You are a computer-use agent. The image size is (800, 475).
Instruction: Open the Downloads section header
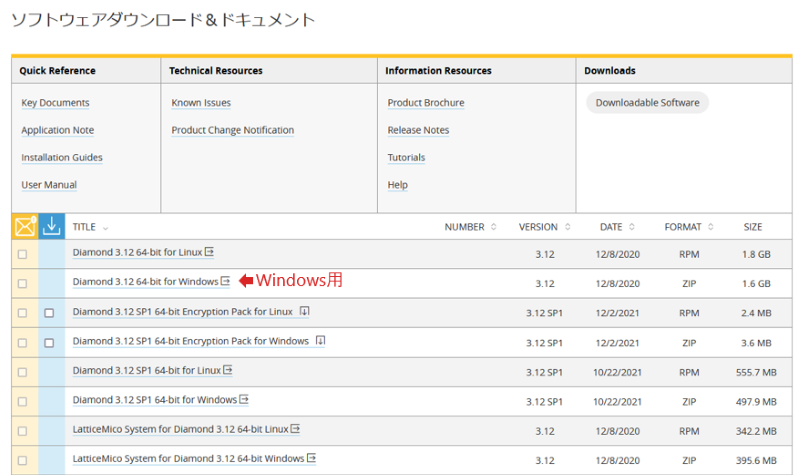click(610, 70)
